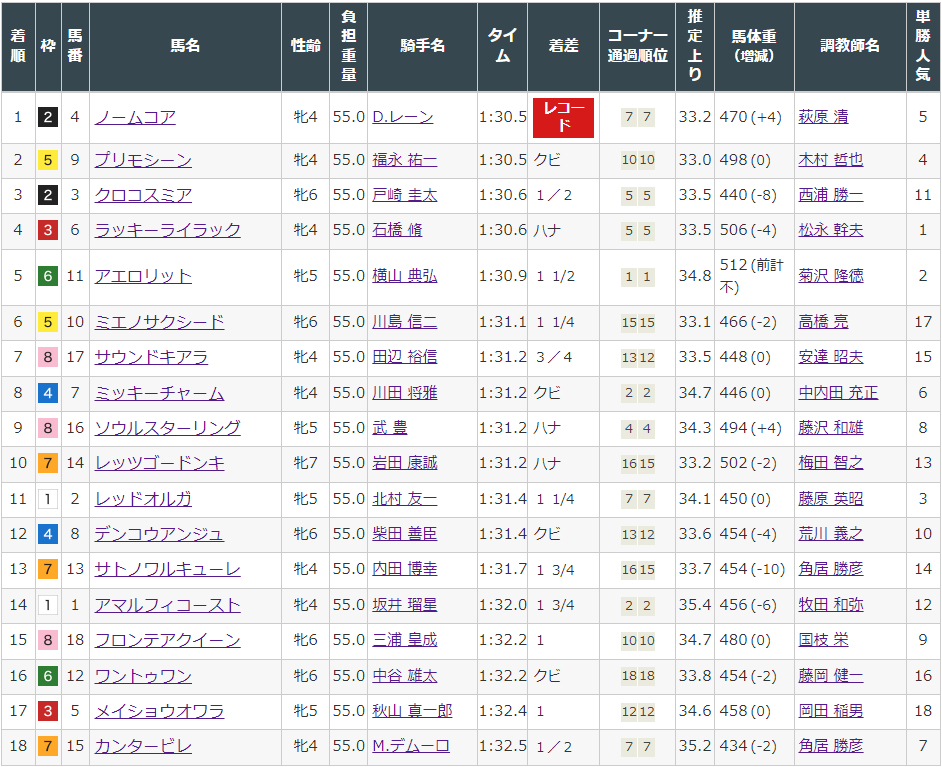
Task: Open horse link クロコスミア
Action: click(x=143, y=195)
